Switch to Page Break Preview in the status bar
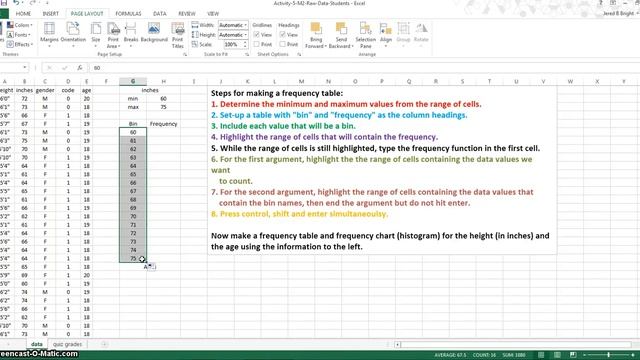The height and width of the screenshot is (360, 640). click(573, 355)
